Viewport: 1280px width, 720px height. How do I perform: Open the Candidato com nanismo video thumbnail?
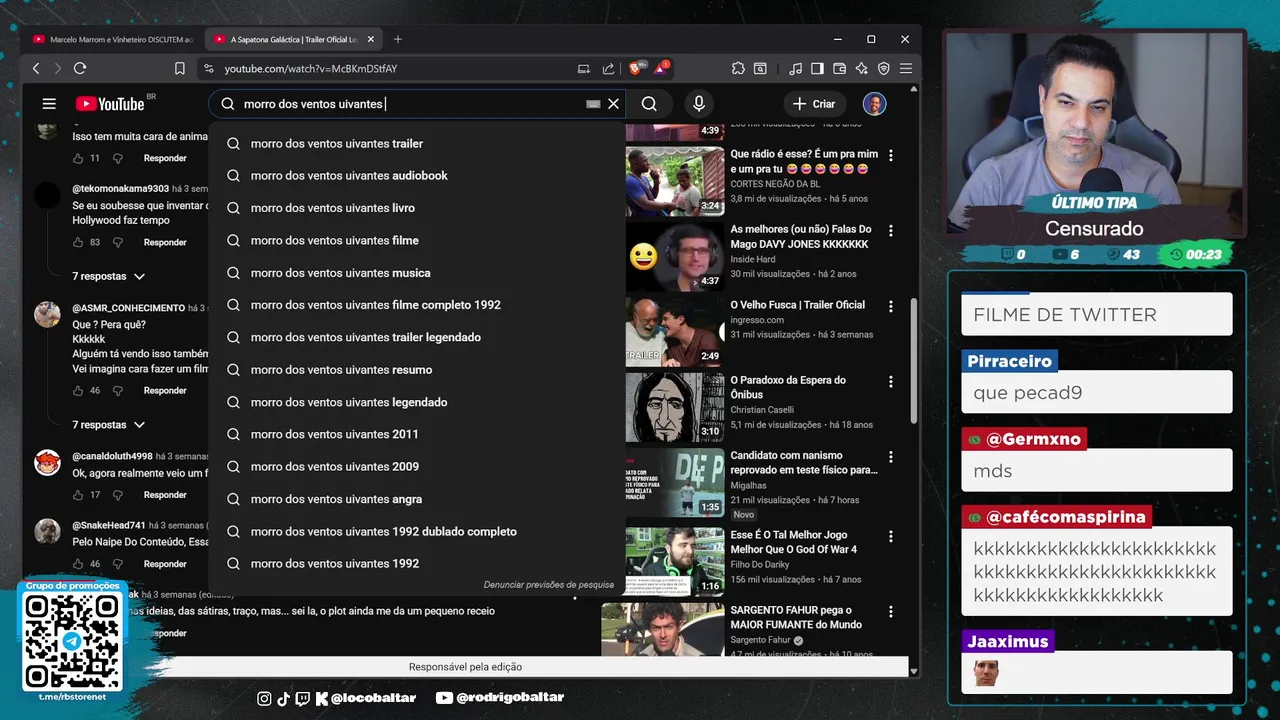pos(674,482)
